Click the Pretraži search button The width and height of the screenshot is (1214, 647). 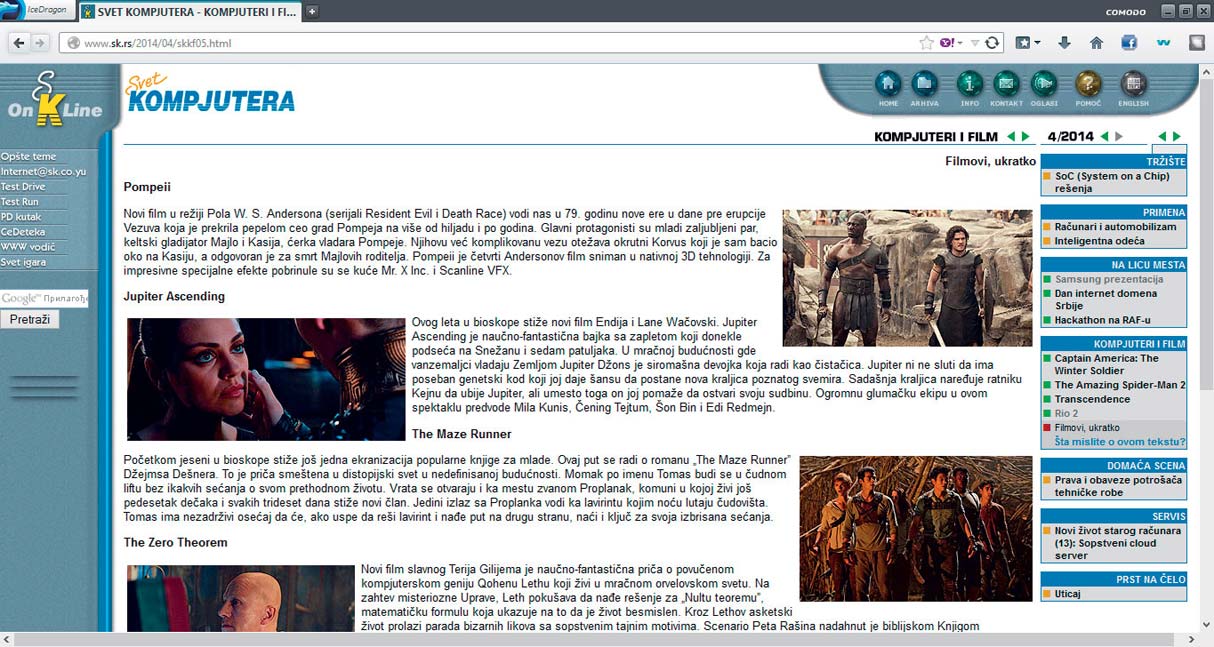click(x=30, y=320)
